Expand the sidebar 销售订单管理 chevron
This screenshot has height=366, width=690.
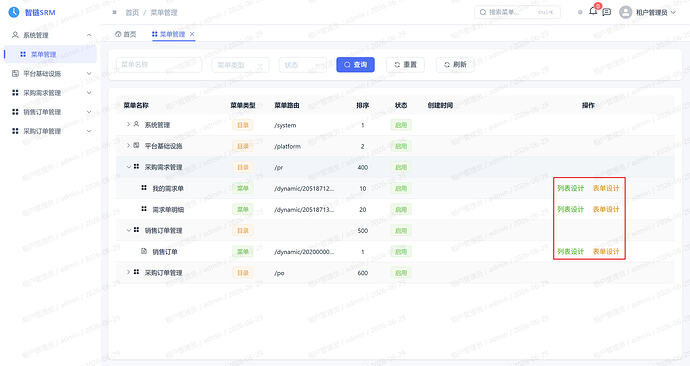tap(89, 112)
